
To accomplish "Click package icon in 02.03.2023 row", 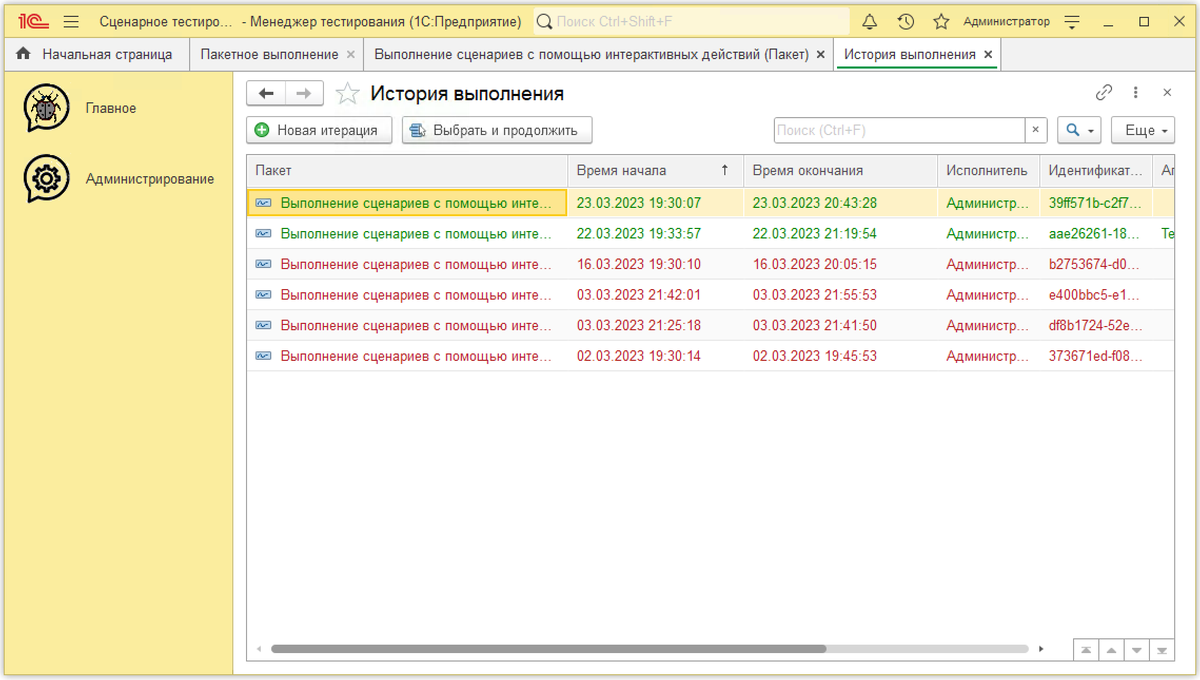I will click(263, 356).
